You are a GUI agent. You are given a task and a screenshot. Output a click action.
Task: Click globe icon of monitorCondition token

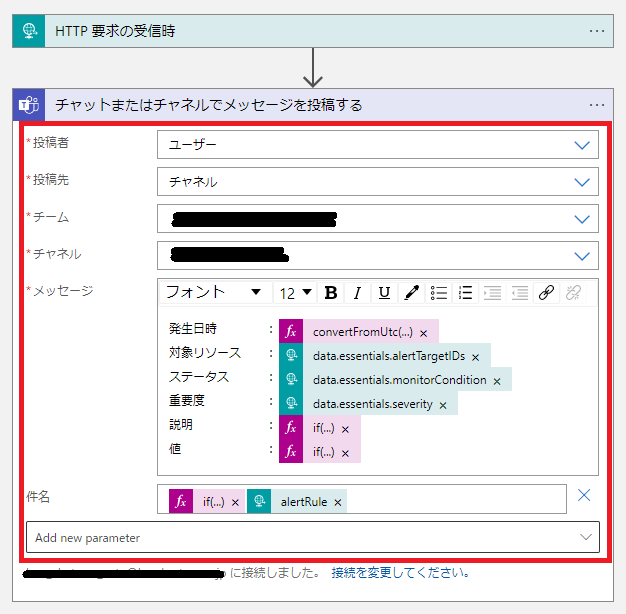pos(291,379)
